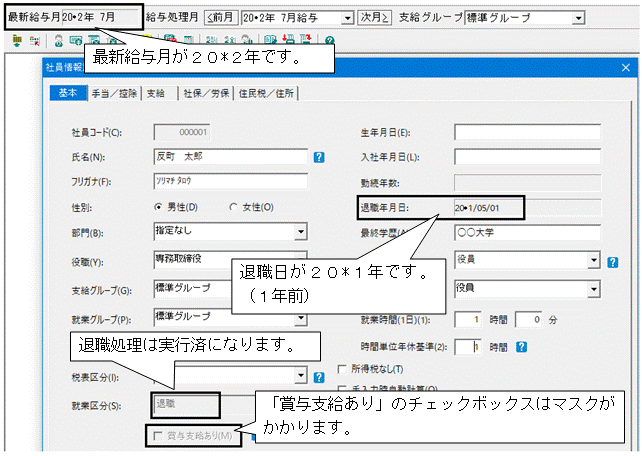
Task: Click the <前月 button
Action: (x=221, y=18)
